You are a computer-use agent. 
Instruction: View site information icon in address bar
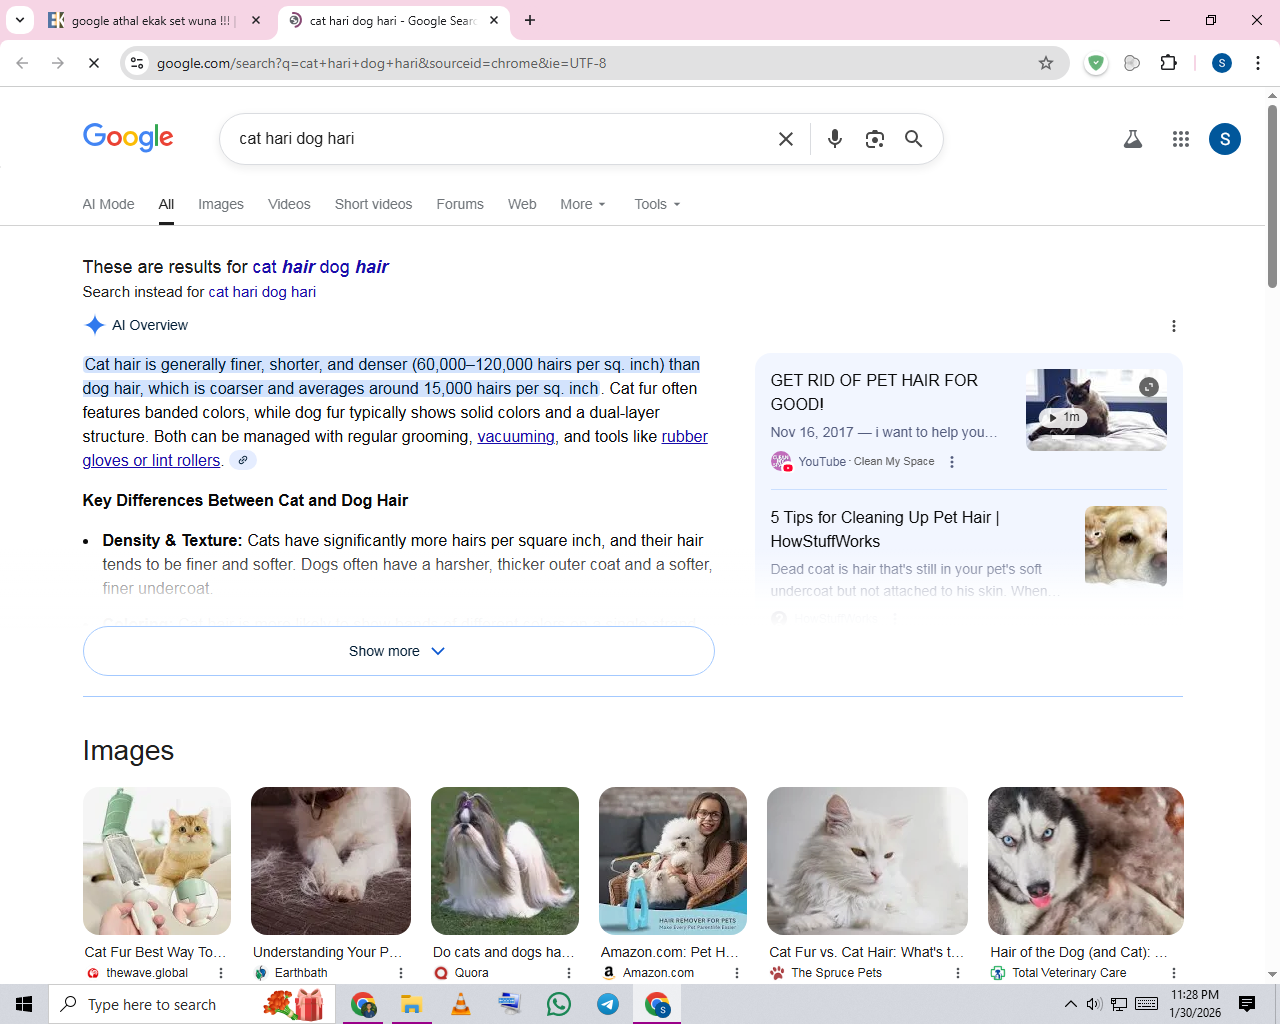point(137,63)
